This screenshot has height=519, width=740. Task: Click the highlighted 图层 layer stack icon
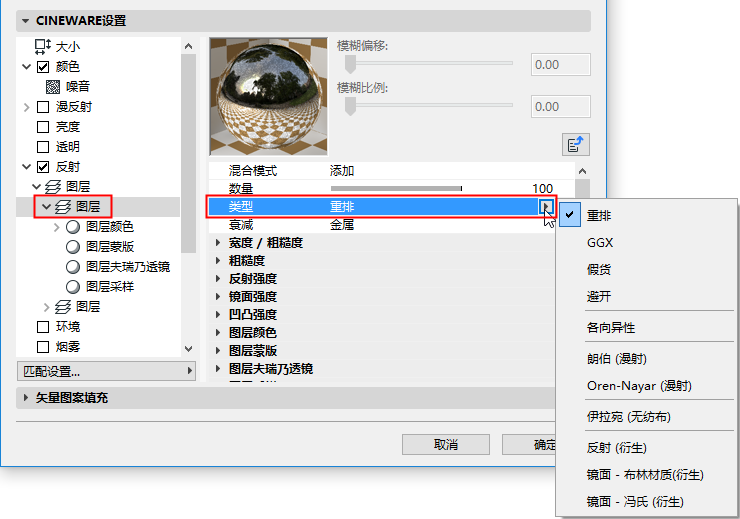pyautogui.click(x=63, y=207)
